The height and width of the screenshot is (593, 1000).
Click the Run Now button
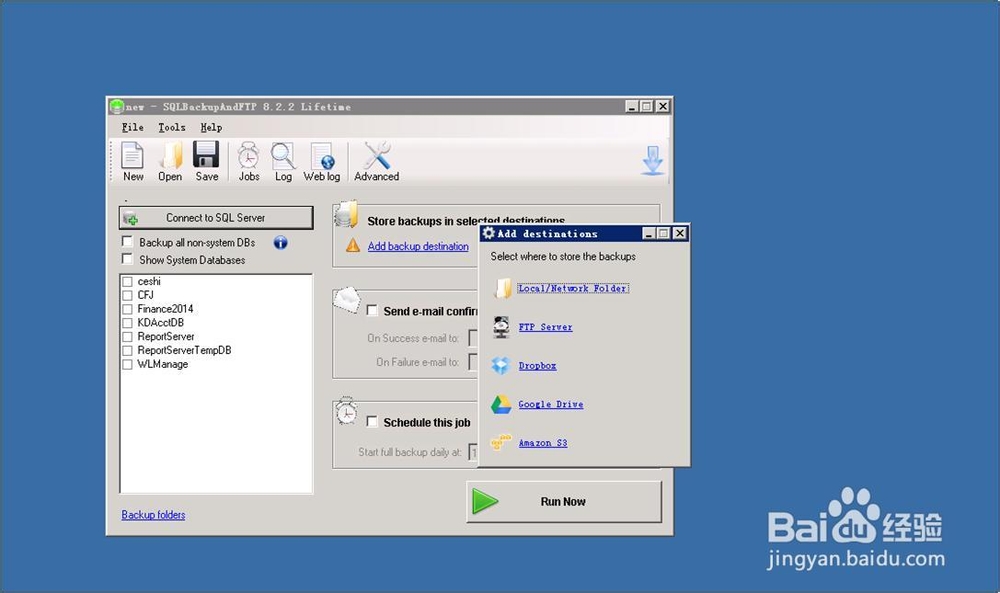pyautogui.click(x=564, y=502)
